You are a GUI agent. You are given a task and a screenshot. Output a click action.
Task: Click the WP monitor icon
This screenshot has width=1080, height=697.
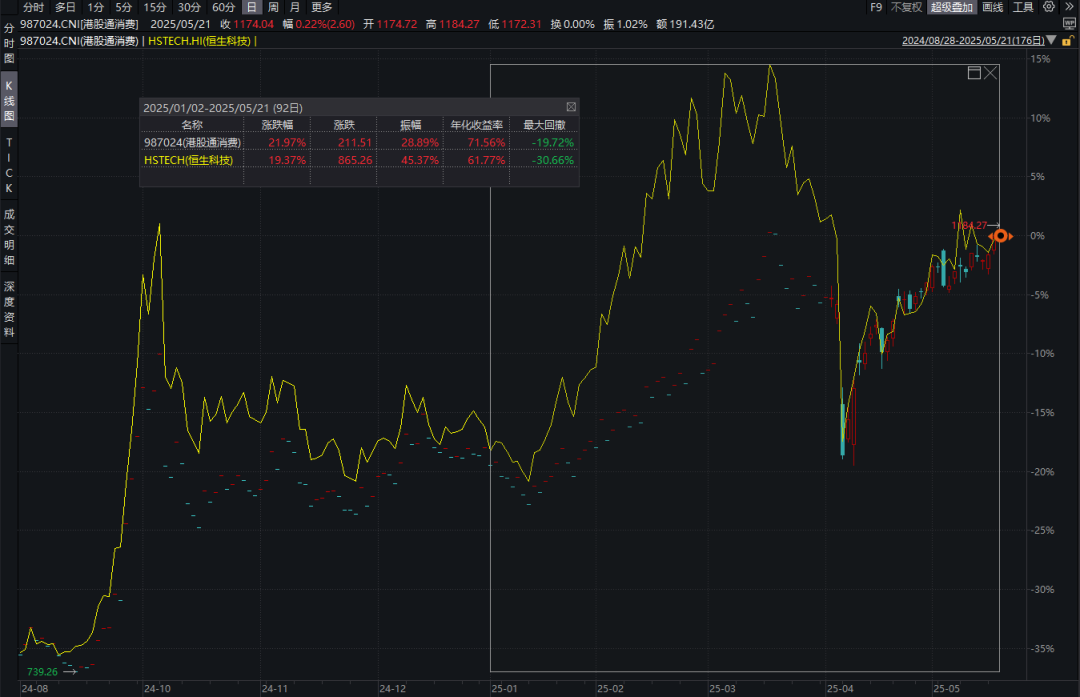1069,24
